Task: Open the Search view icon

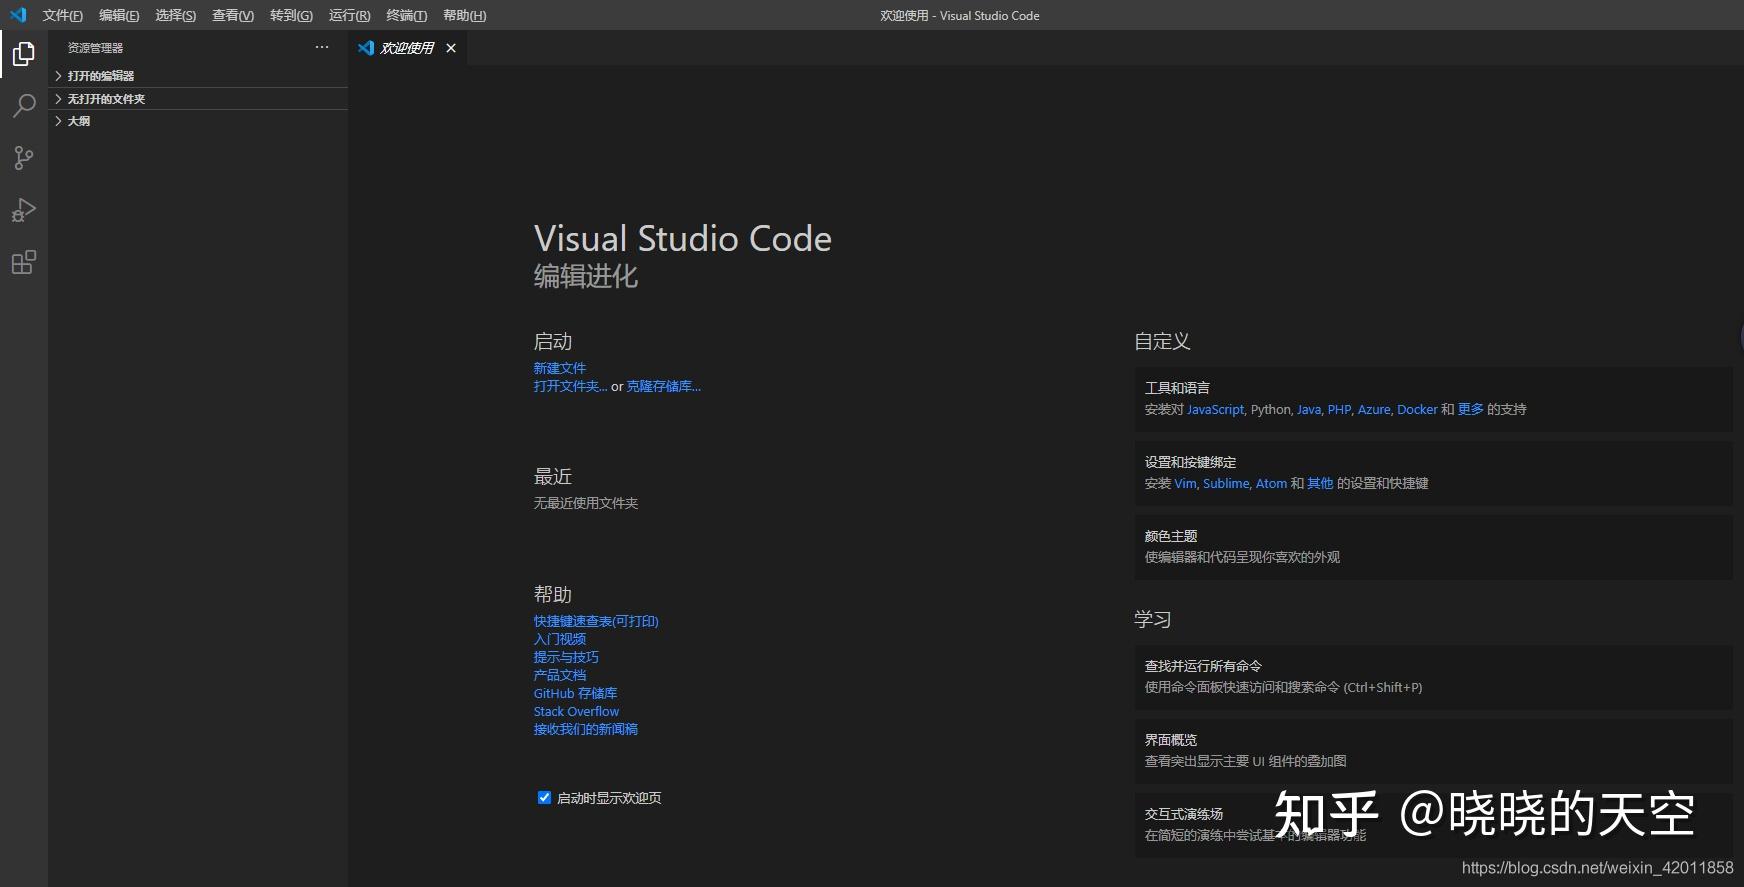Action: pos(24,106)
